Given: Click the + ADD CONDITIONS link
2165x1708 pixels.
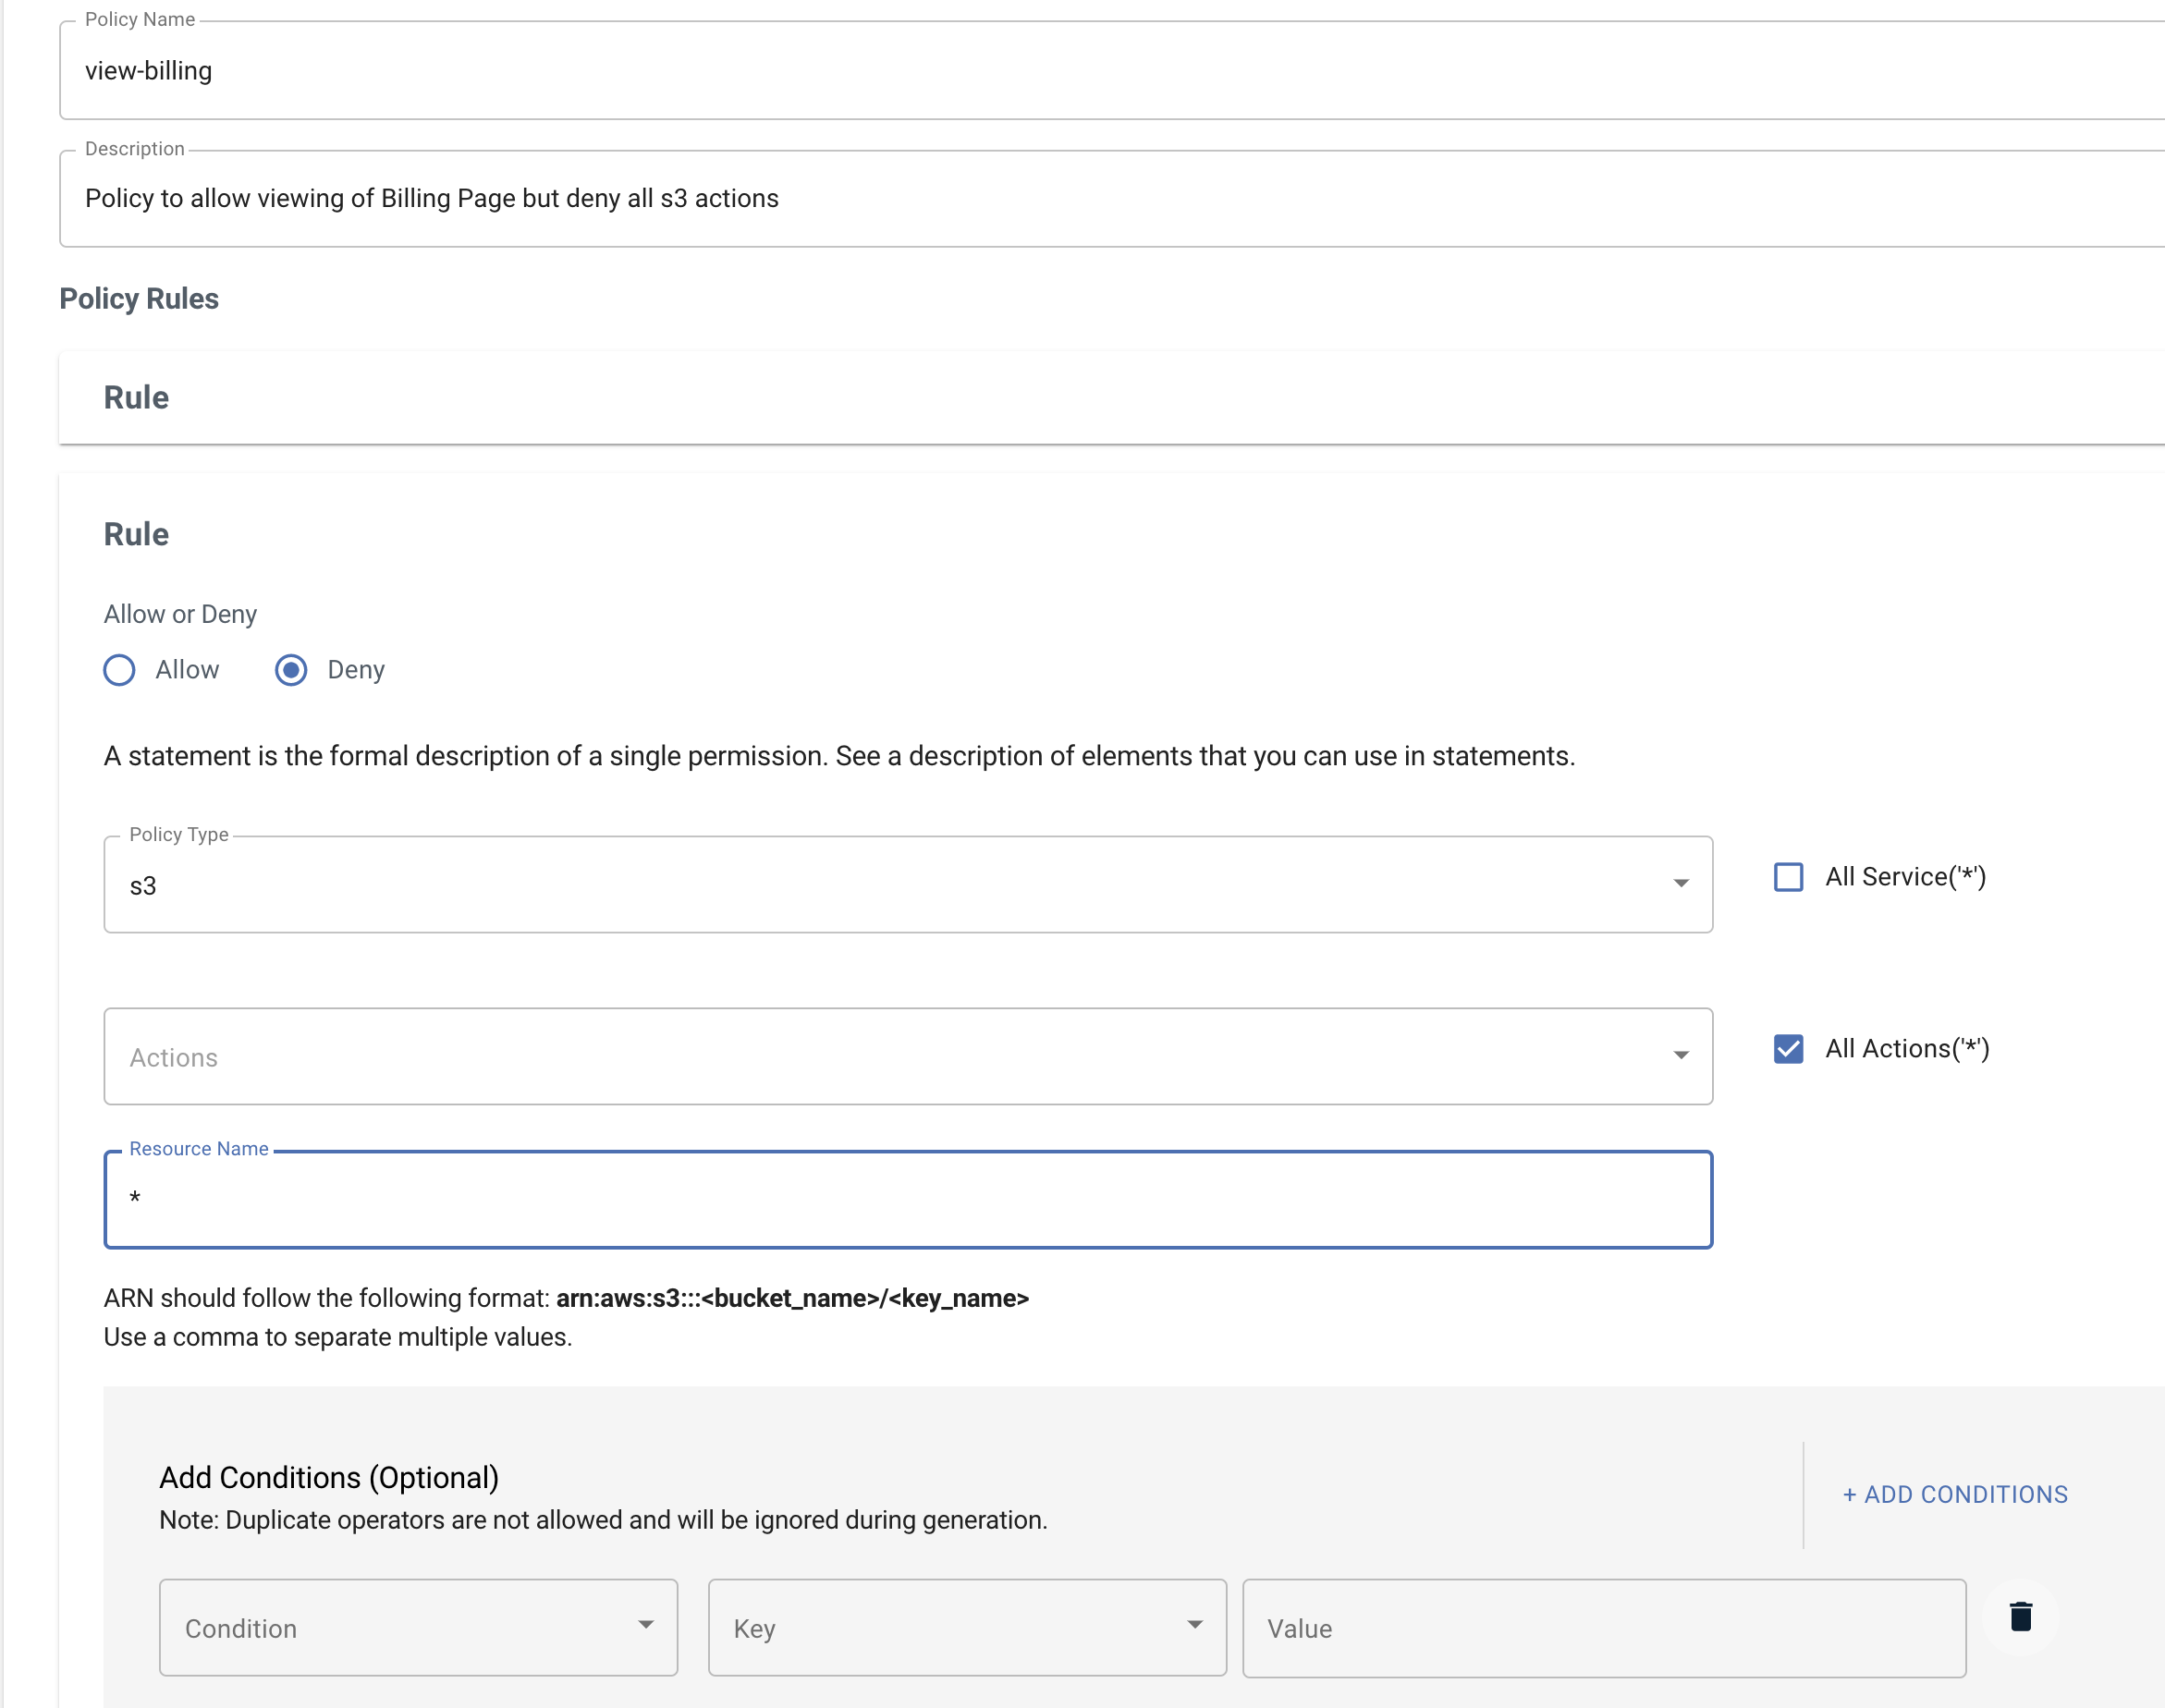Looking at the screenshot, I should pos(1954,1495).
